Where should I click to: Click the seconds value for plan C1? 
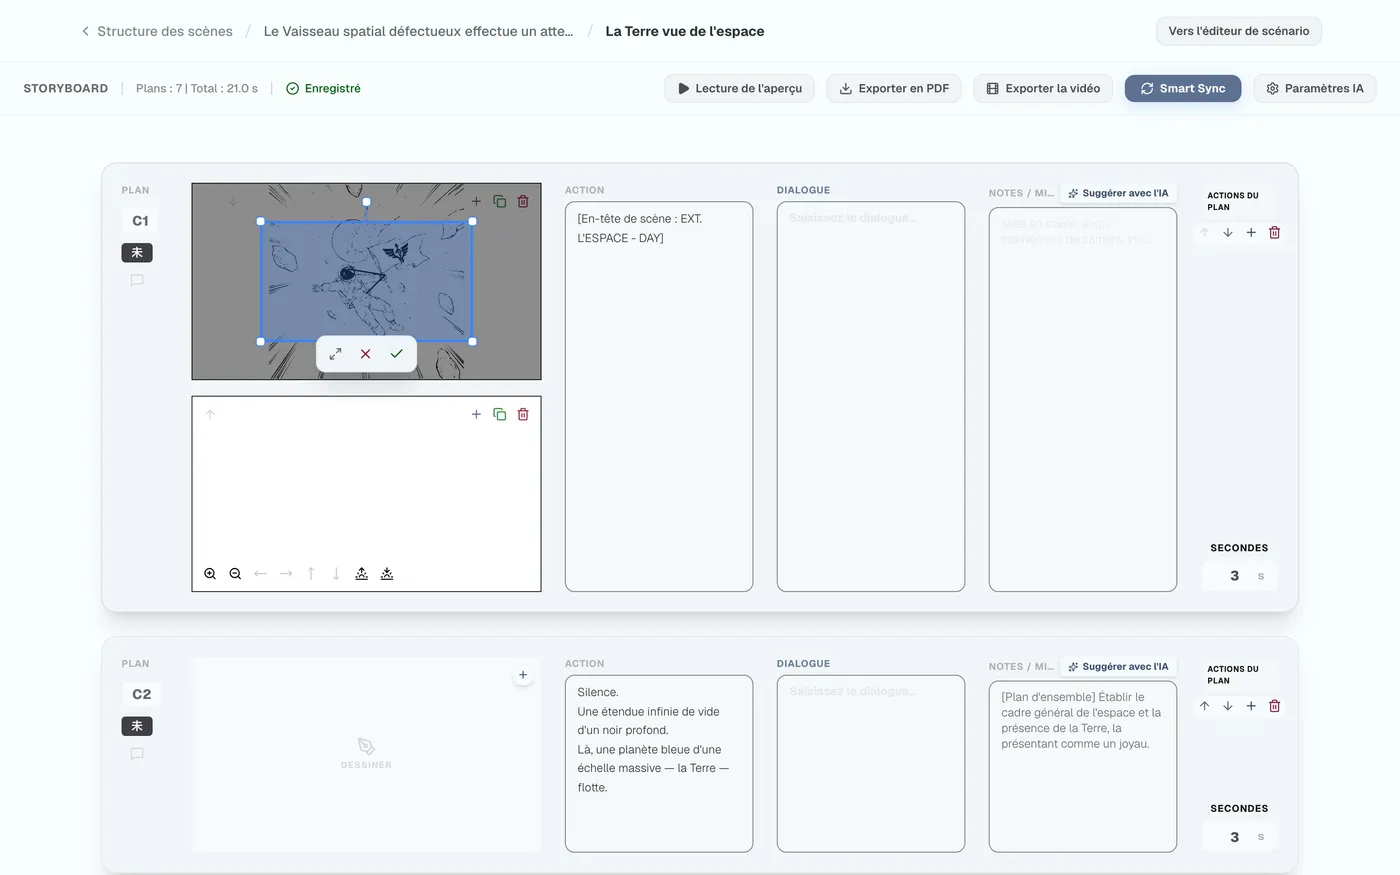pyautogui.click(x=1235, y=576)
